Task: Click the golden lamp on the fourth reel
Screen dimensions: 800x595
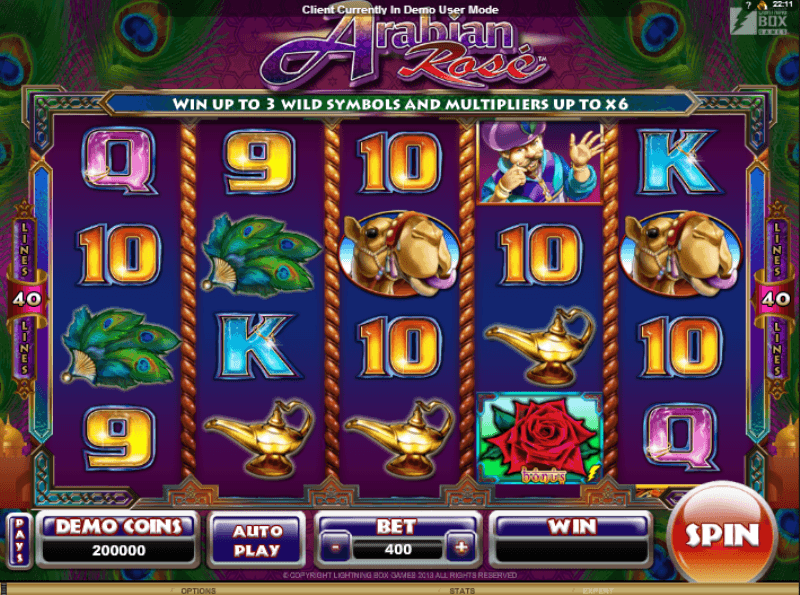Action: click(540, 346)
